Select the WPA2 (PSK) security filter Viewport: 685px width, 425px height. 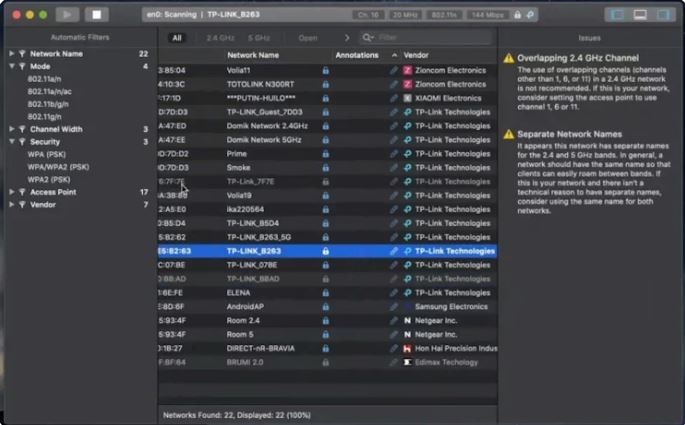click(48, 180)
